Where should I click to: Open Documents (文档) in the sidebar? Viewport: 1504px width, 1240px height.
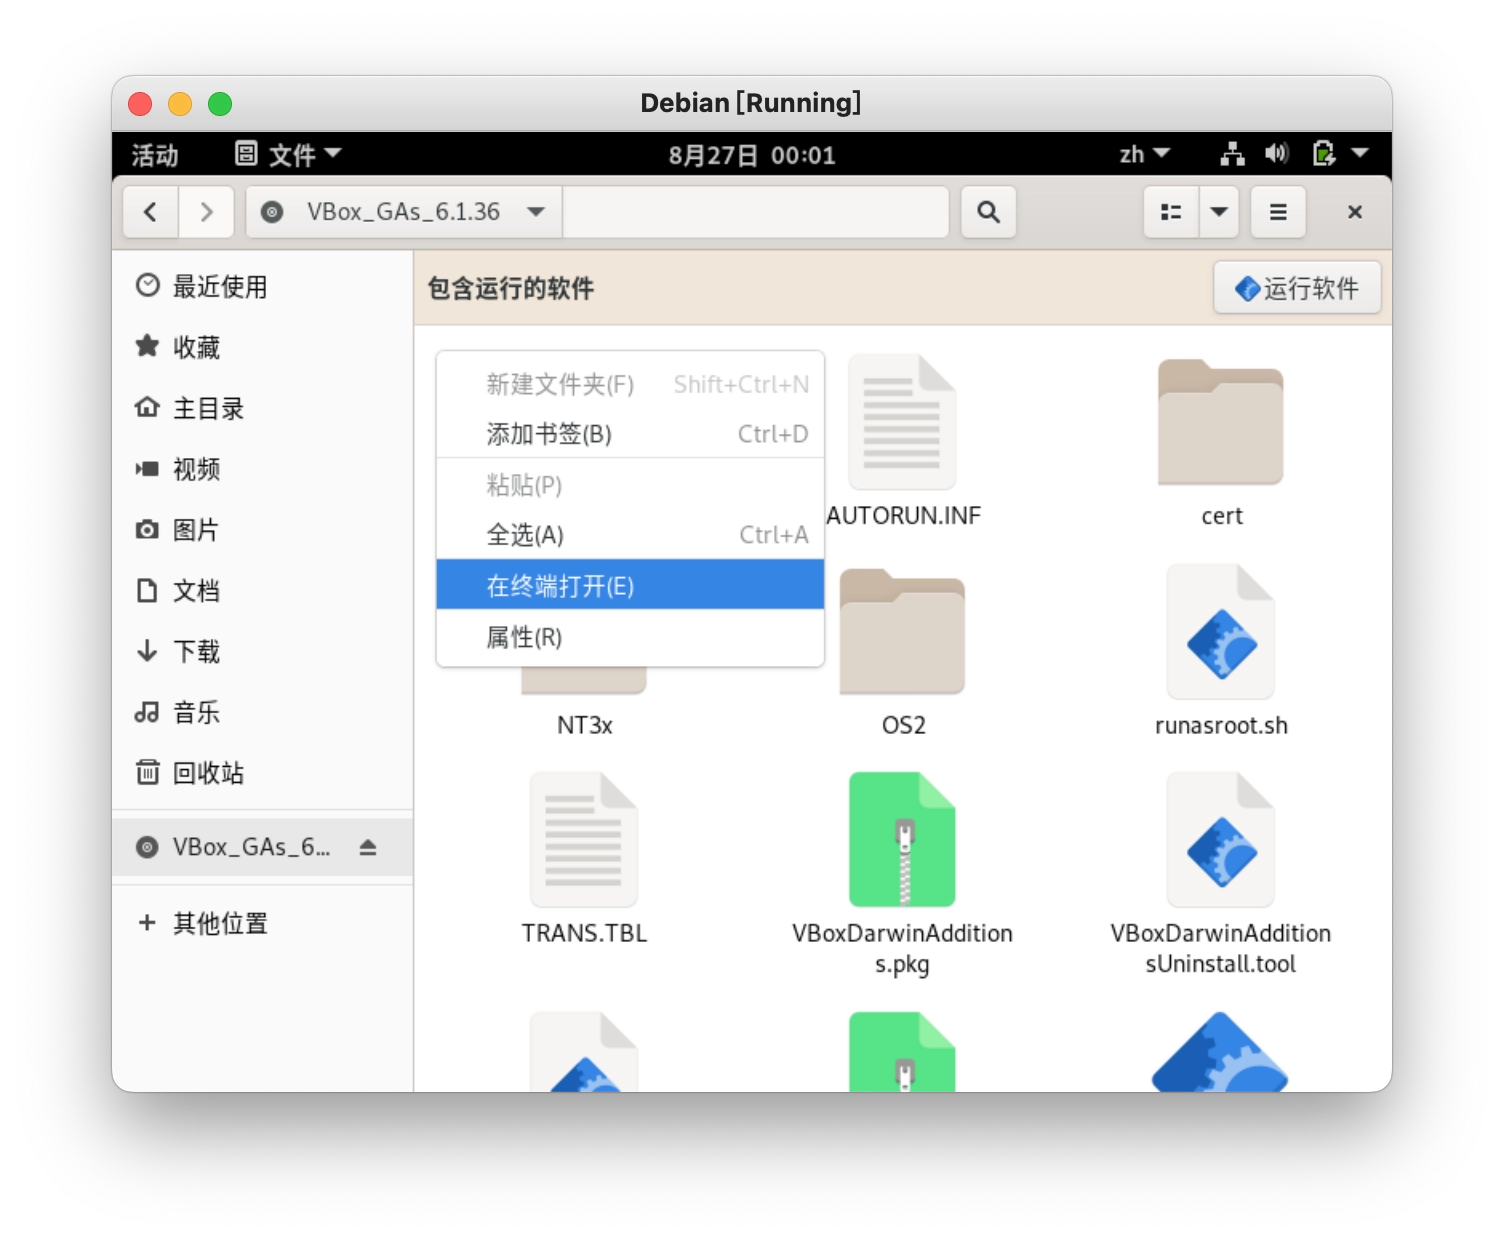coord(263,591)
